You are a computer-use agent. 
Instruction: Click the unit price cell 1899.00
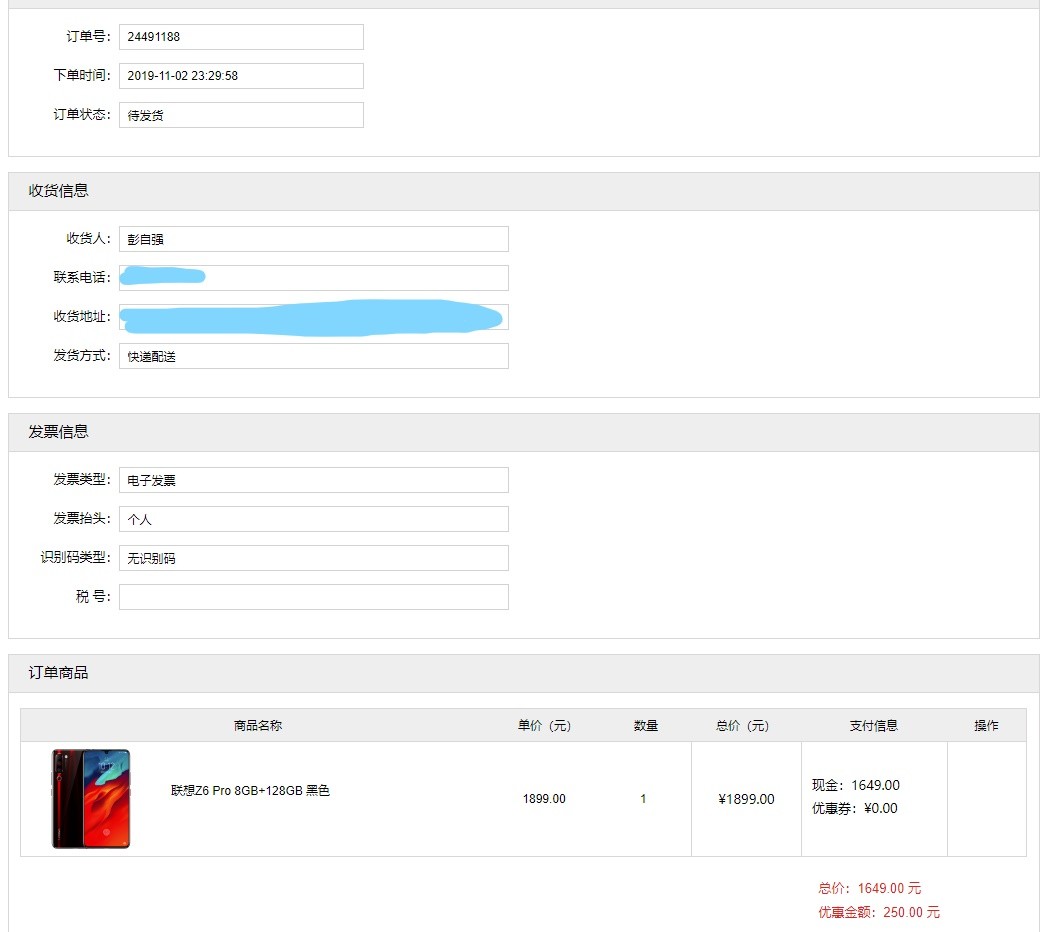tap(544, 799)
